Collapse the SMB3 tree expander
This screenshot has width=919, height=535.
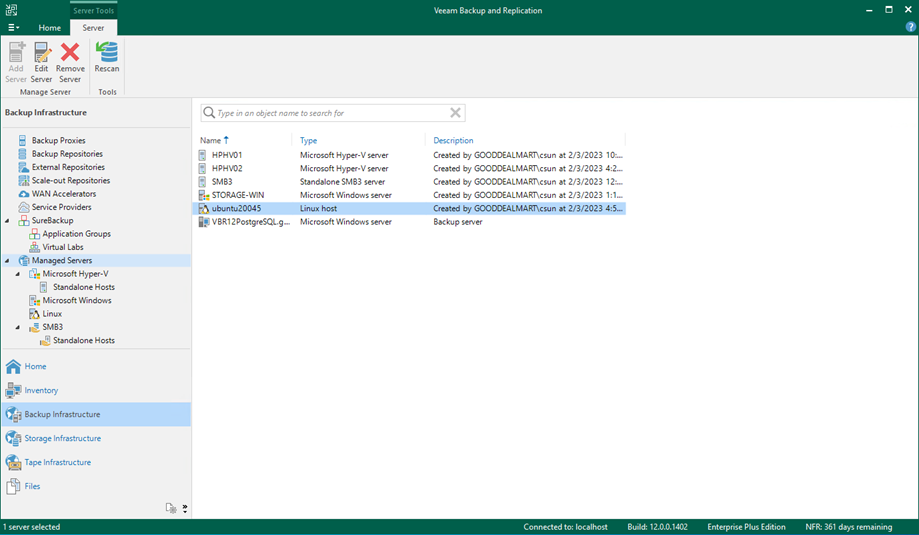point(18,328)
